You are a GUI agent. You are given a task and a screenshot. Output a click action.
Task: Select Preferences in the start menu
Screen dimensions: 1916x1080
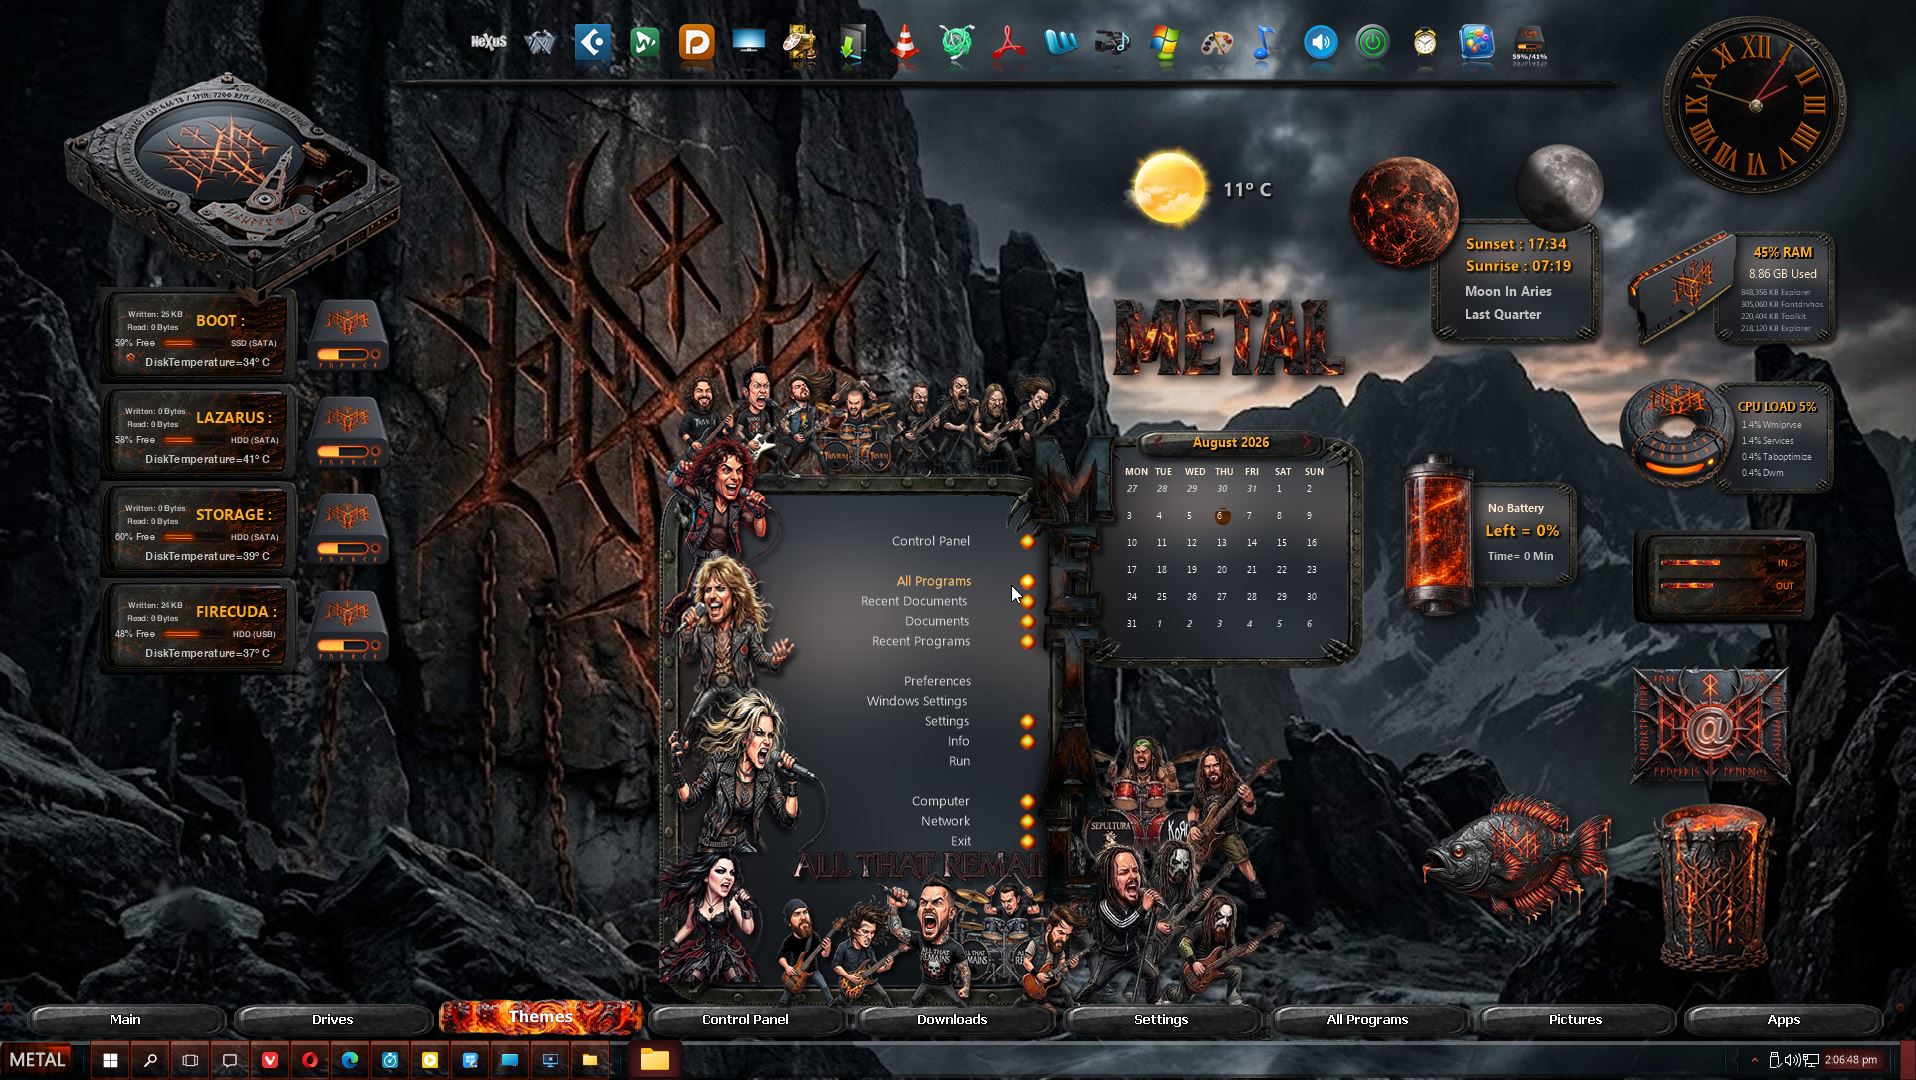point(937,681)
